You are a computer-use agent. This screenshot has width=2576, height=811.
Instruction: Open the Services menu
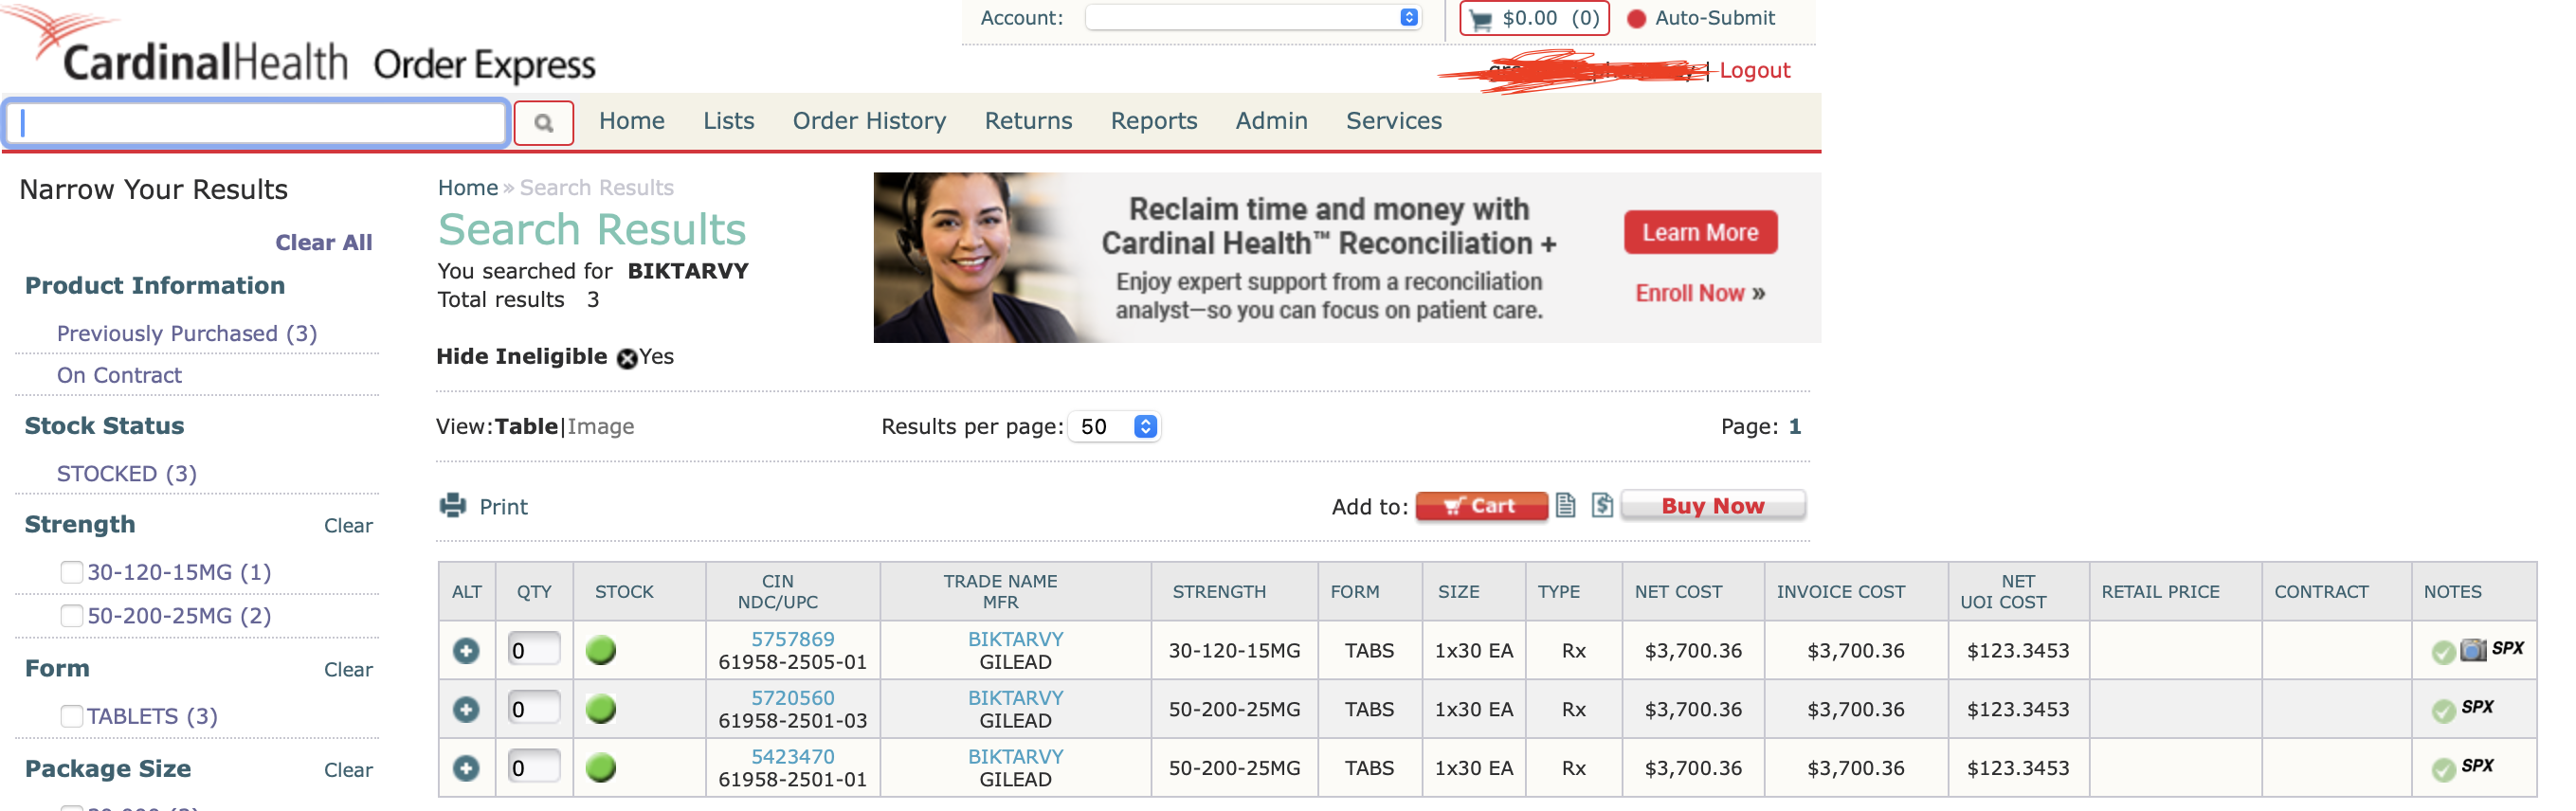[1394, 121]
